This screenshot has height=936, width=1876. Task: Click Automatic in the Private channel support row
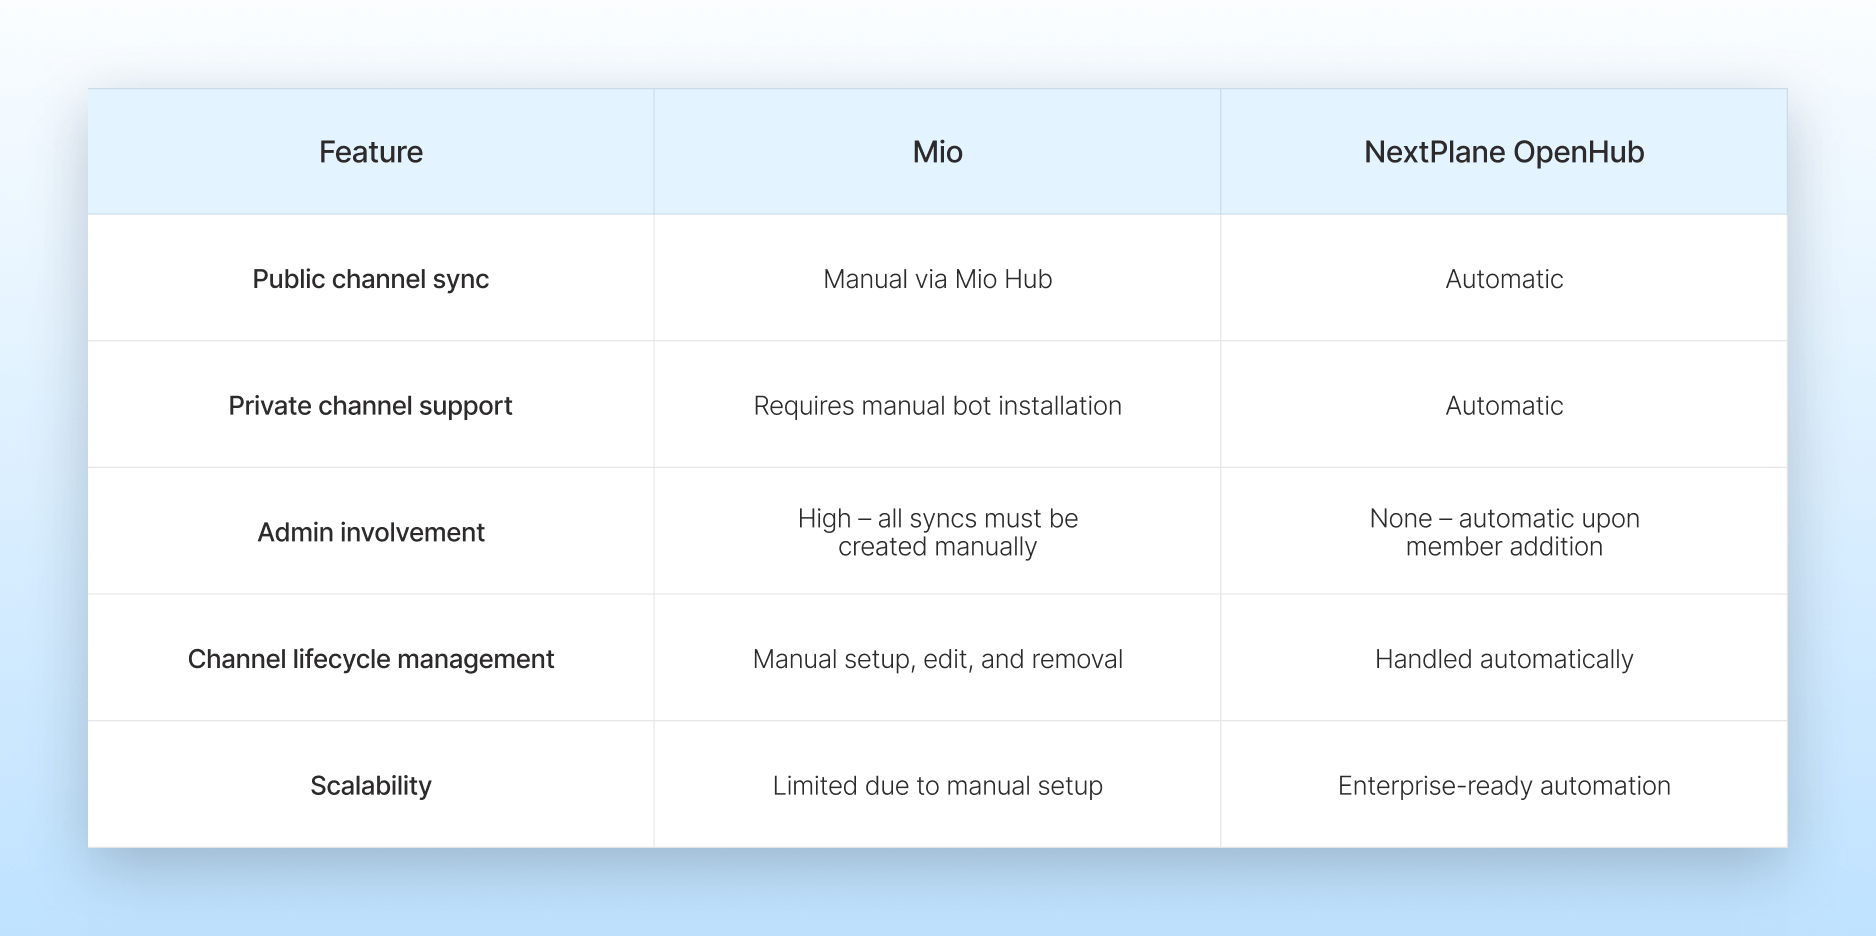point(1503,406)
